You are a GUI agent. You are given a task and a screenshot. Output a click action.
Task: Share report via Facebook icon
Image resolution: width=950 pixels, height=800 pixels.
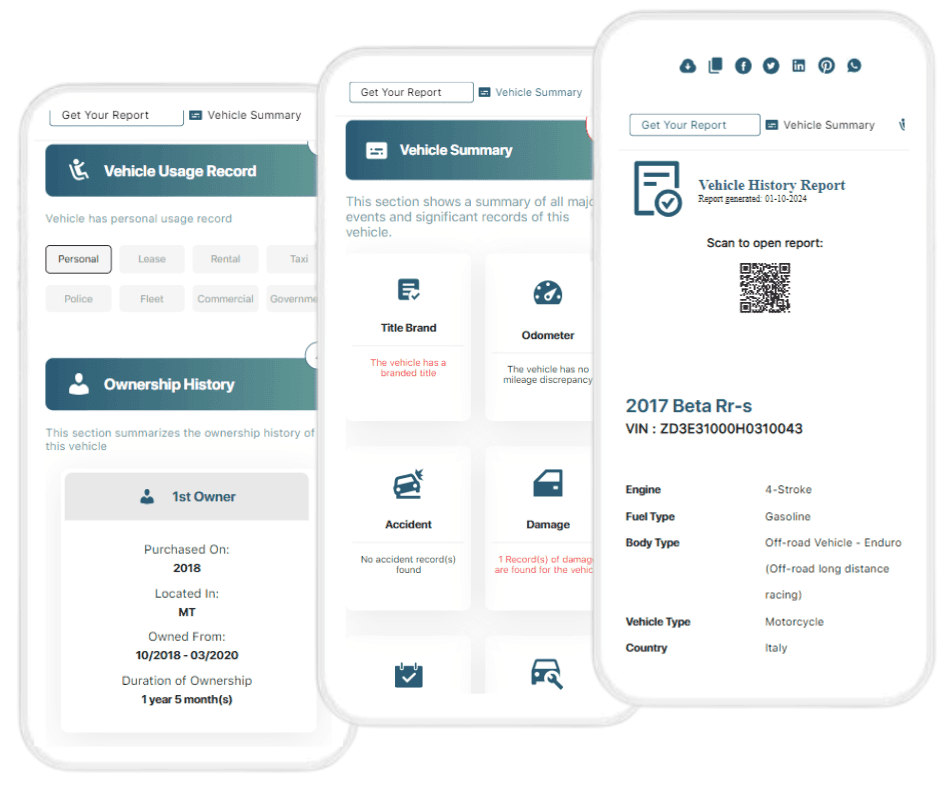coord(743,66)
